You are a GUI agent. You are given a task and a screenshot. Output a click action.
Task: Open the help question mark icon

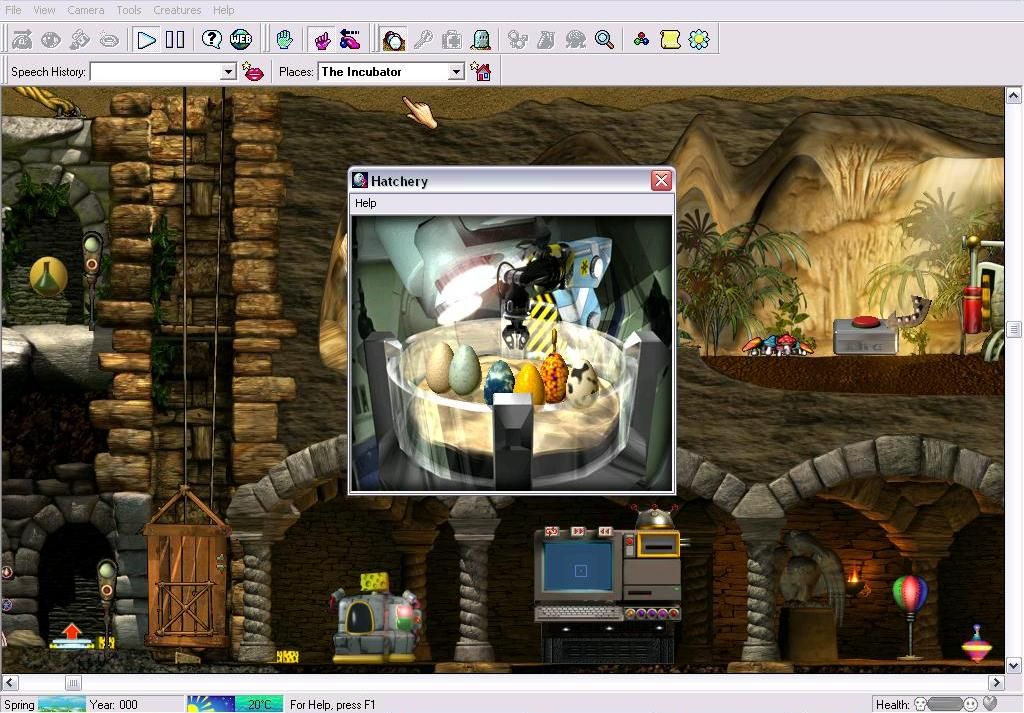(x=212, y=40)
